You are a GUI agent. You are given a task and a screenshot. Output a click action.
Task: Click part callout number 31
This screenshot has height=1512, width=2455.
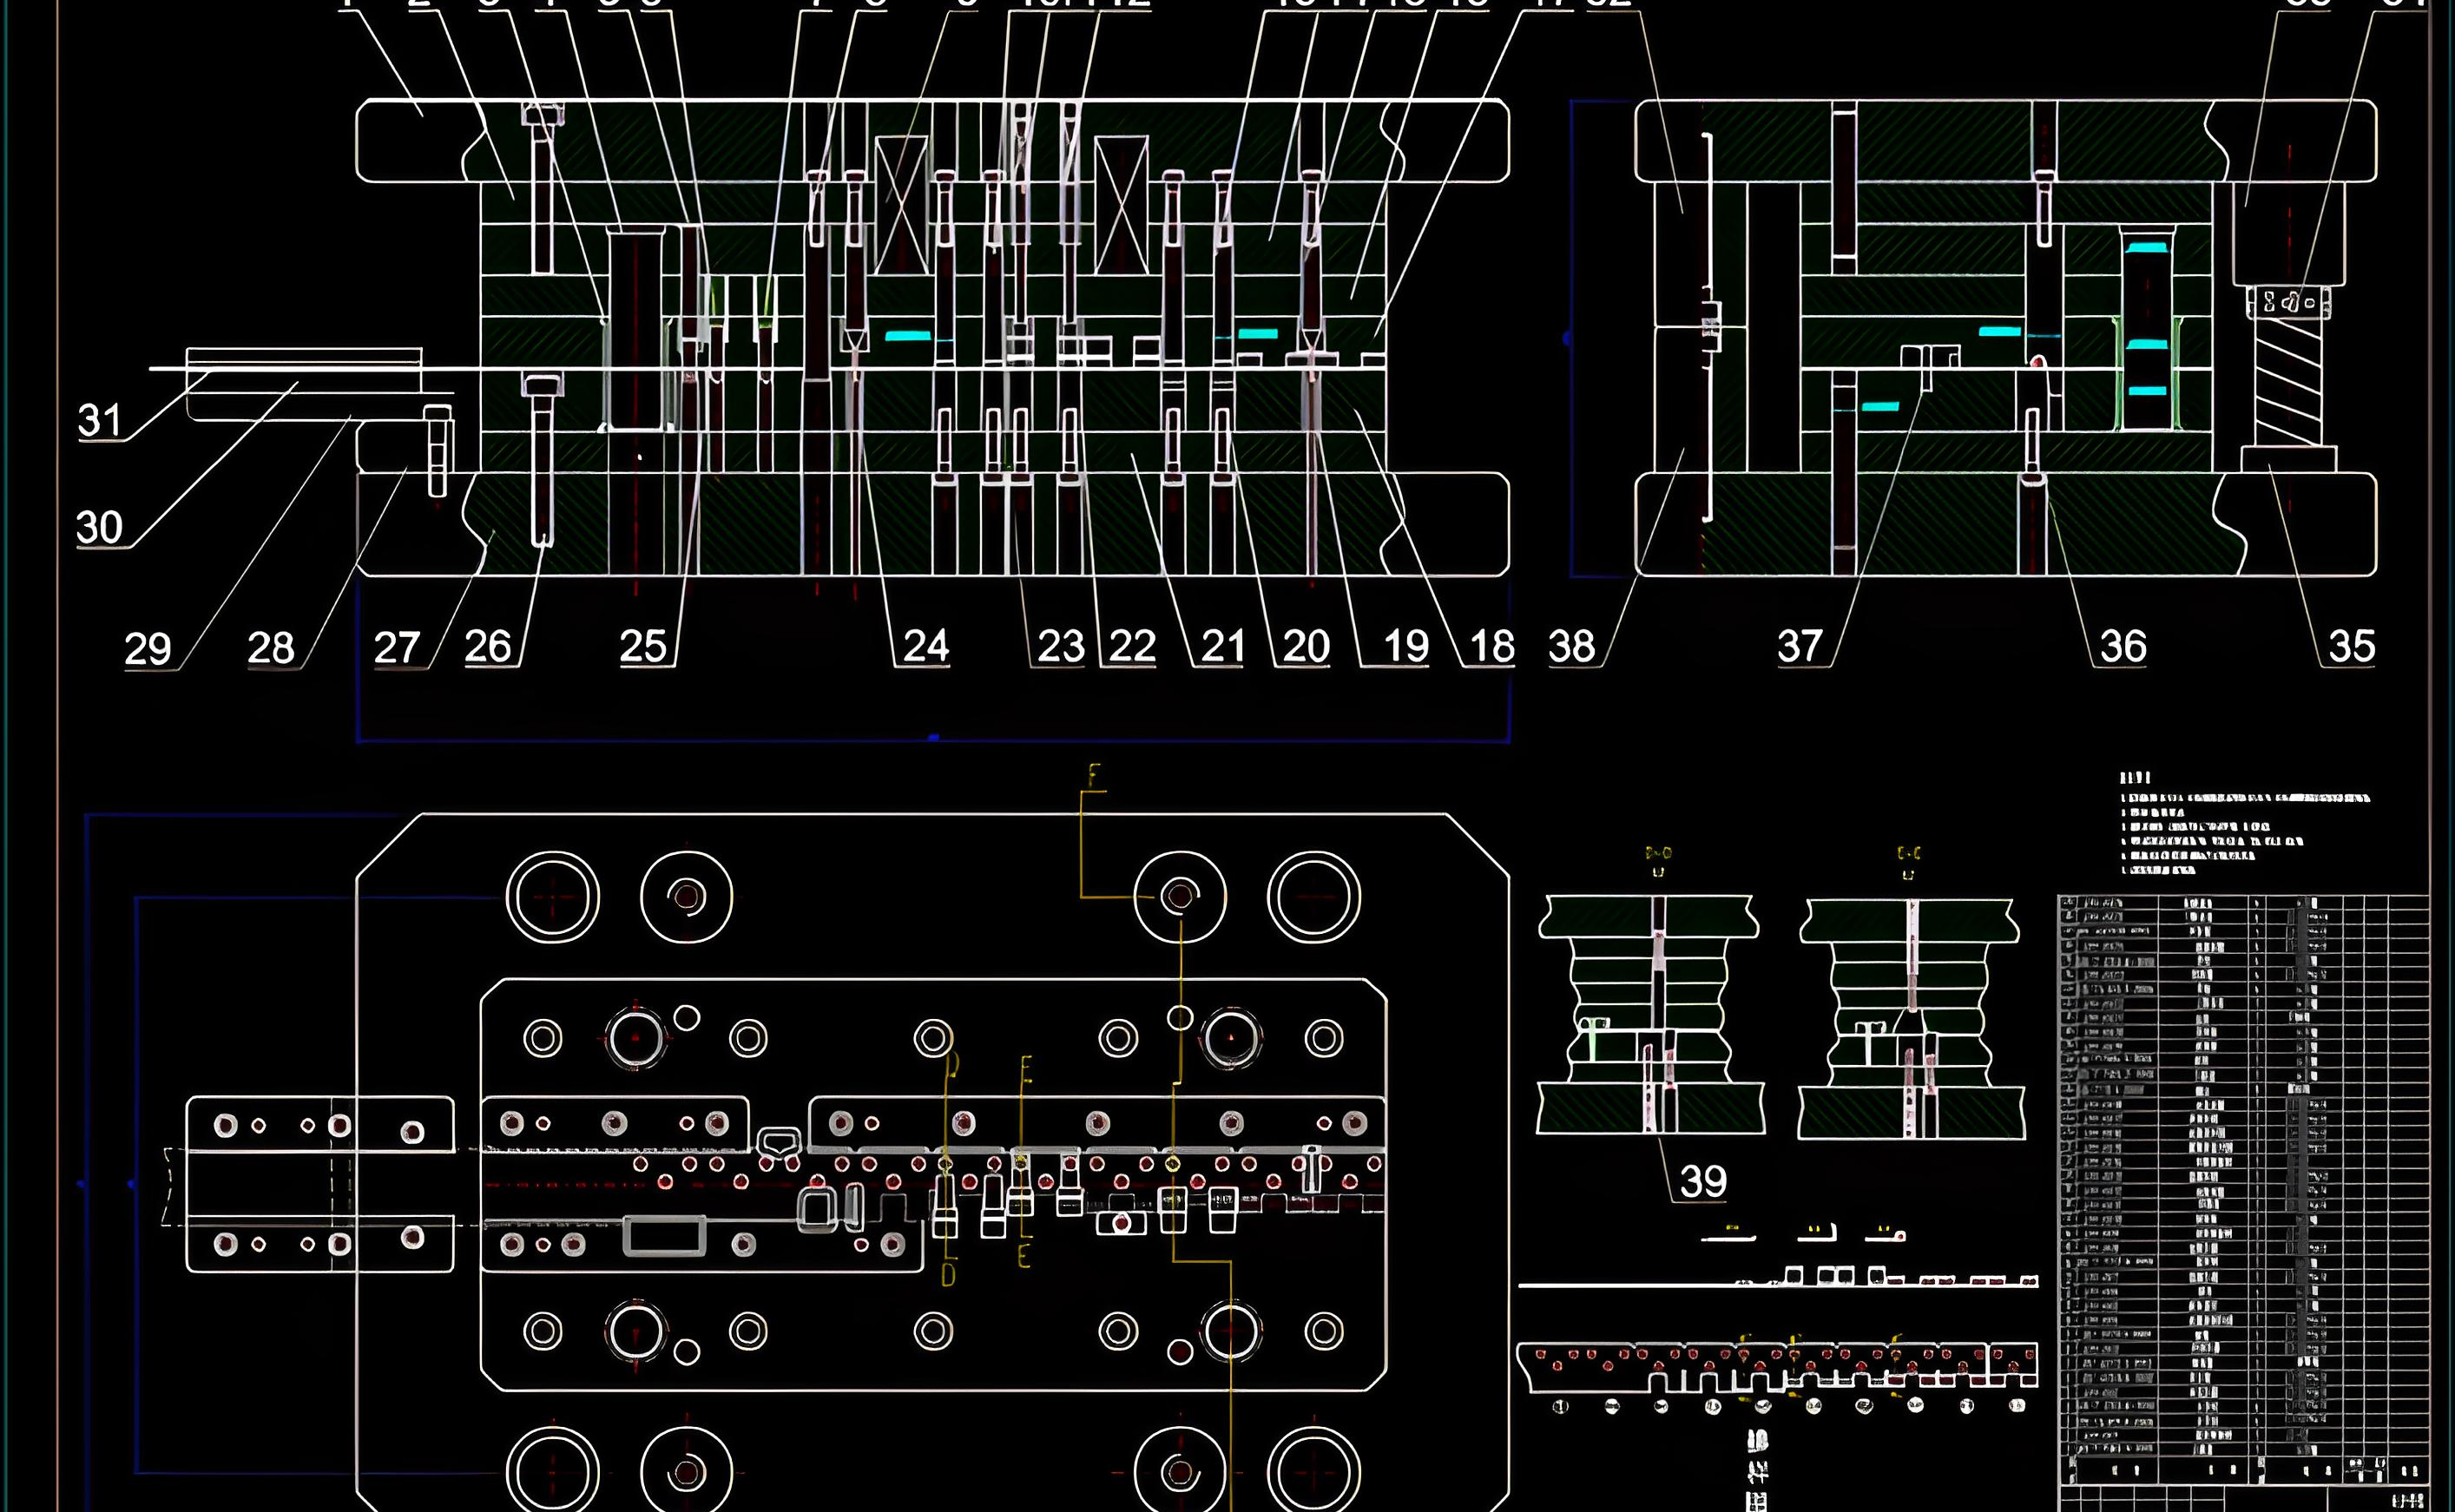(x=100, y=421)
